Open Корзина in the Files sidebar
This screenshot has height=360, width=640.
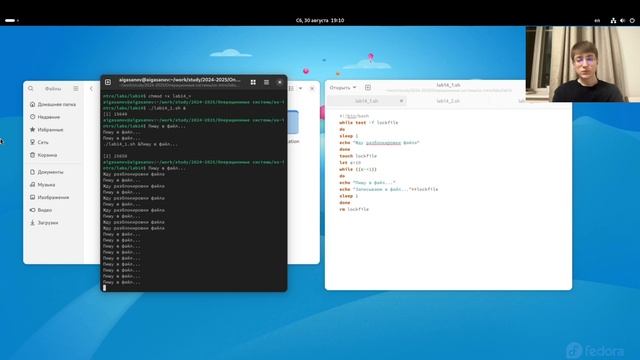tap(53, 155)
